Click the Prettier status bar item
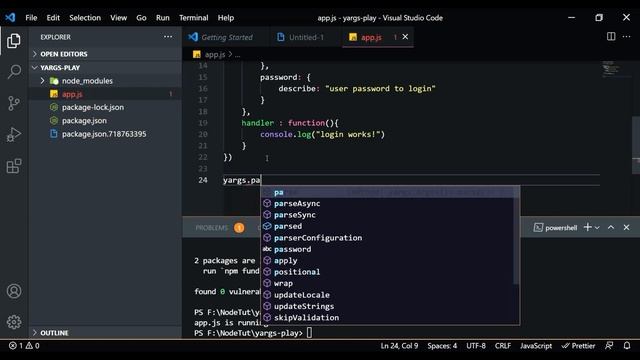This screenshot has height=360, width=640. pyautogui.click(x=578, y=346)
